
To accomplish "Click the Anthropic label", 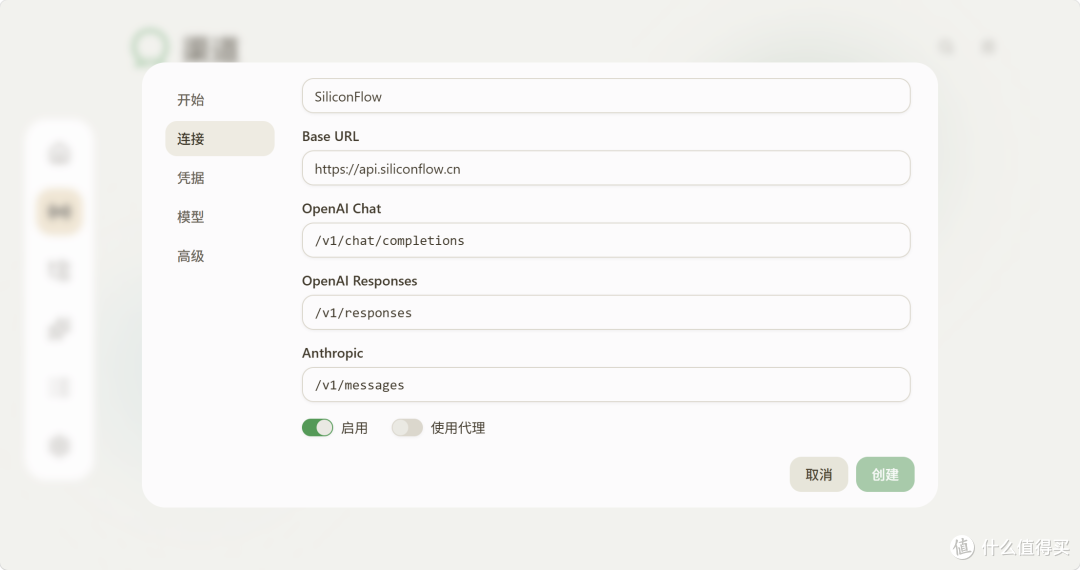I will [333, 353].
